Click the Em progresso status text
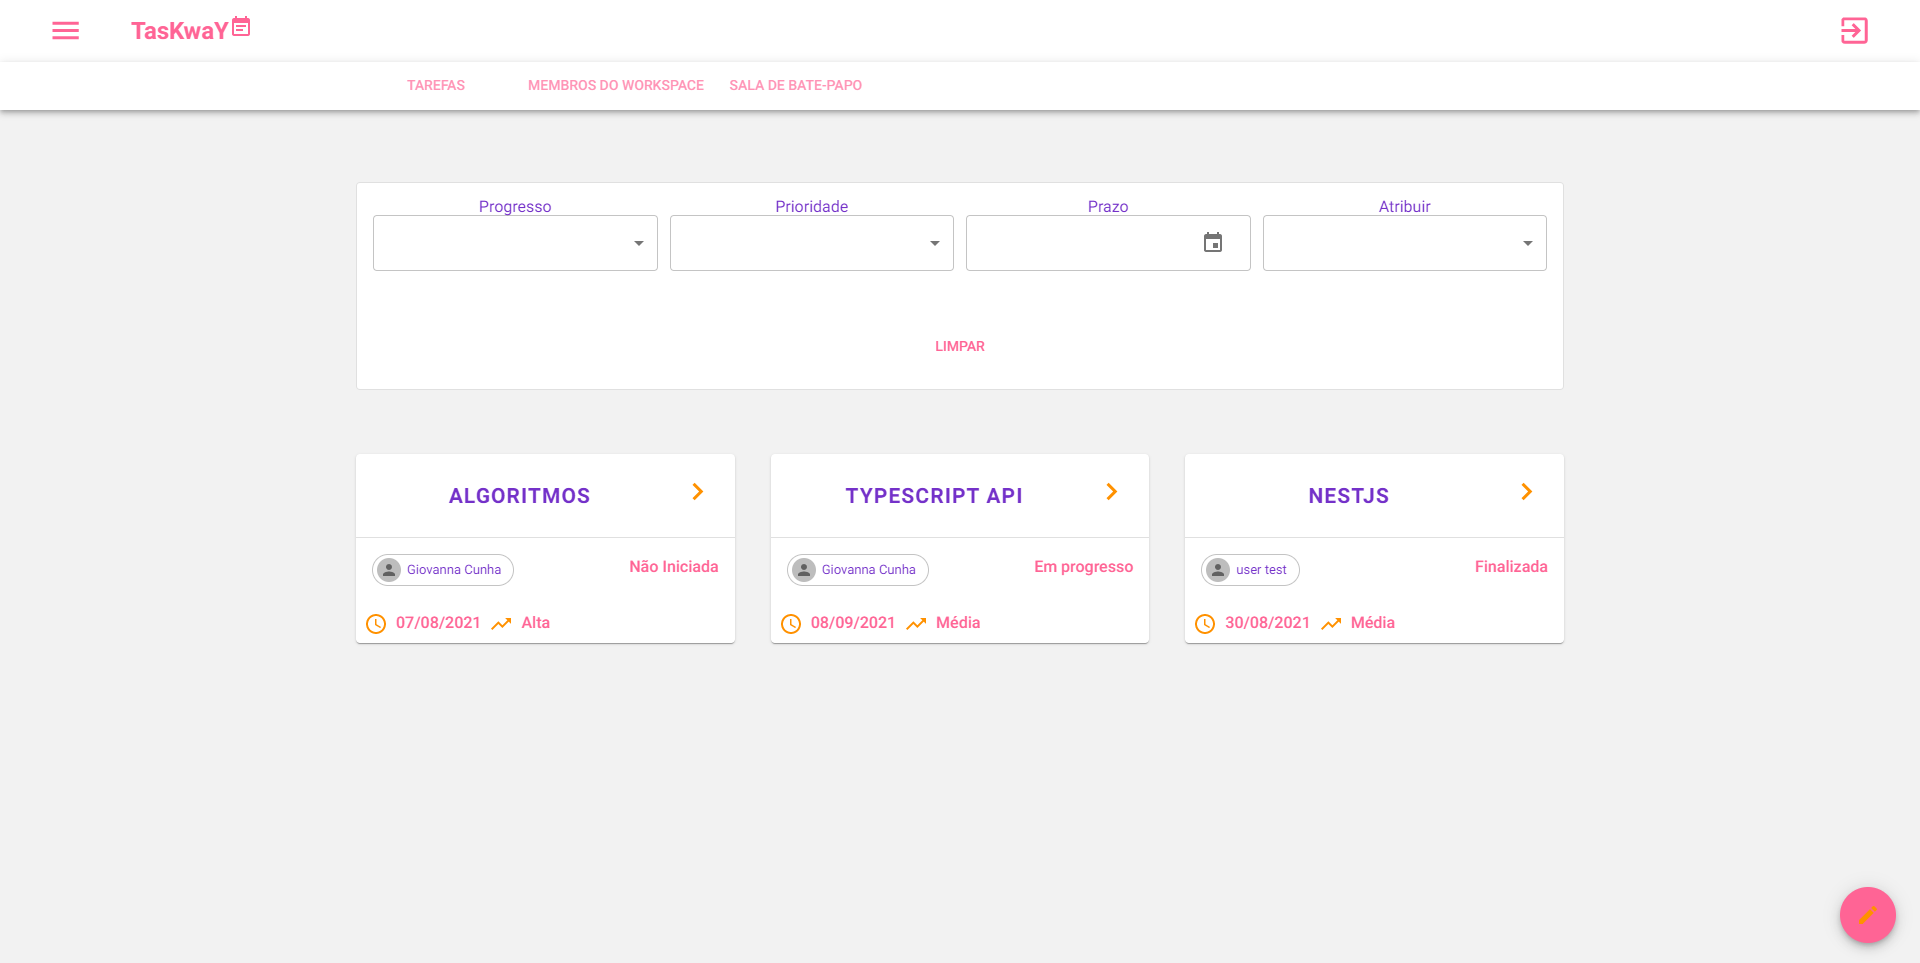Viewport: 1920px width, 963px height. [1084, 567]
